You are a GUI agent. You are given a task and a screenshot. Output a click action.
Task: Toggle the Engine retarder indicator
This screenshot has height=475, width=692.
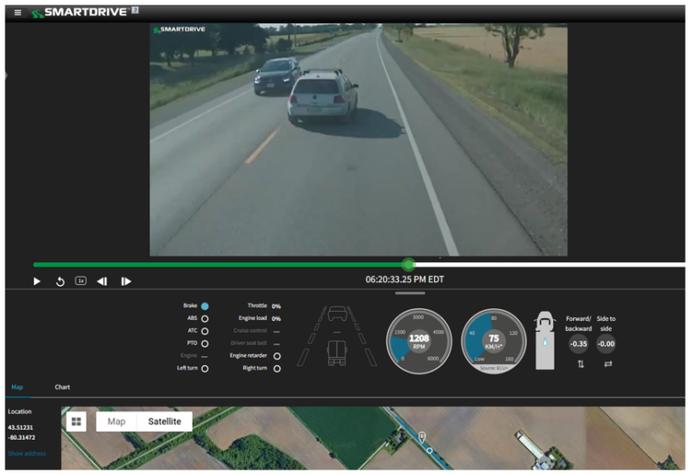(x=277, y=356)
